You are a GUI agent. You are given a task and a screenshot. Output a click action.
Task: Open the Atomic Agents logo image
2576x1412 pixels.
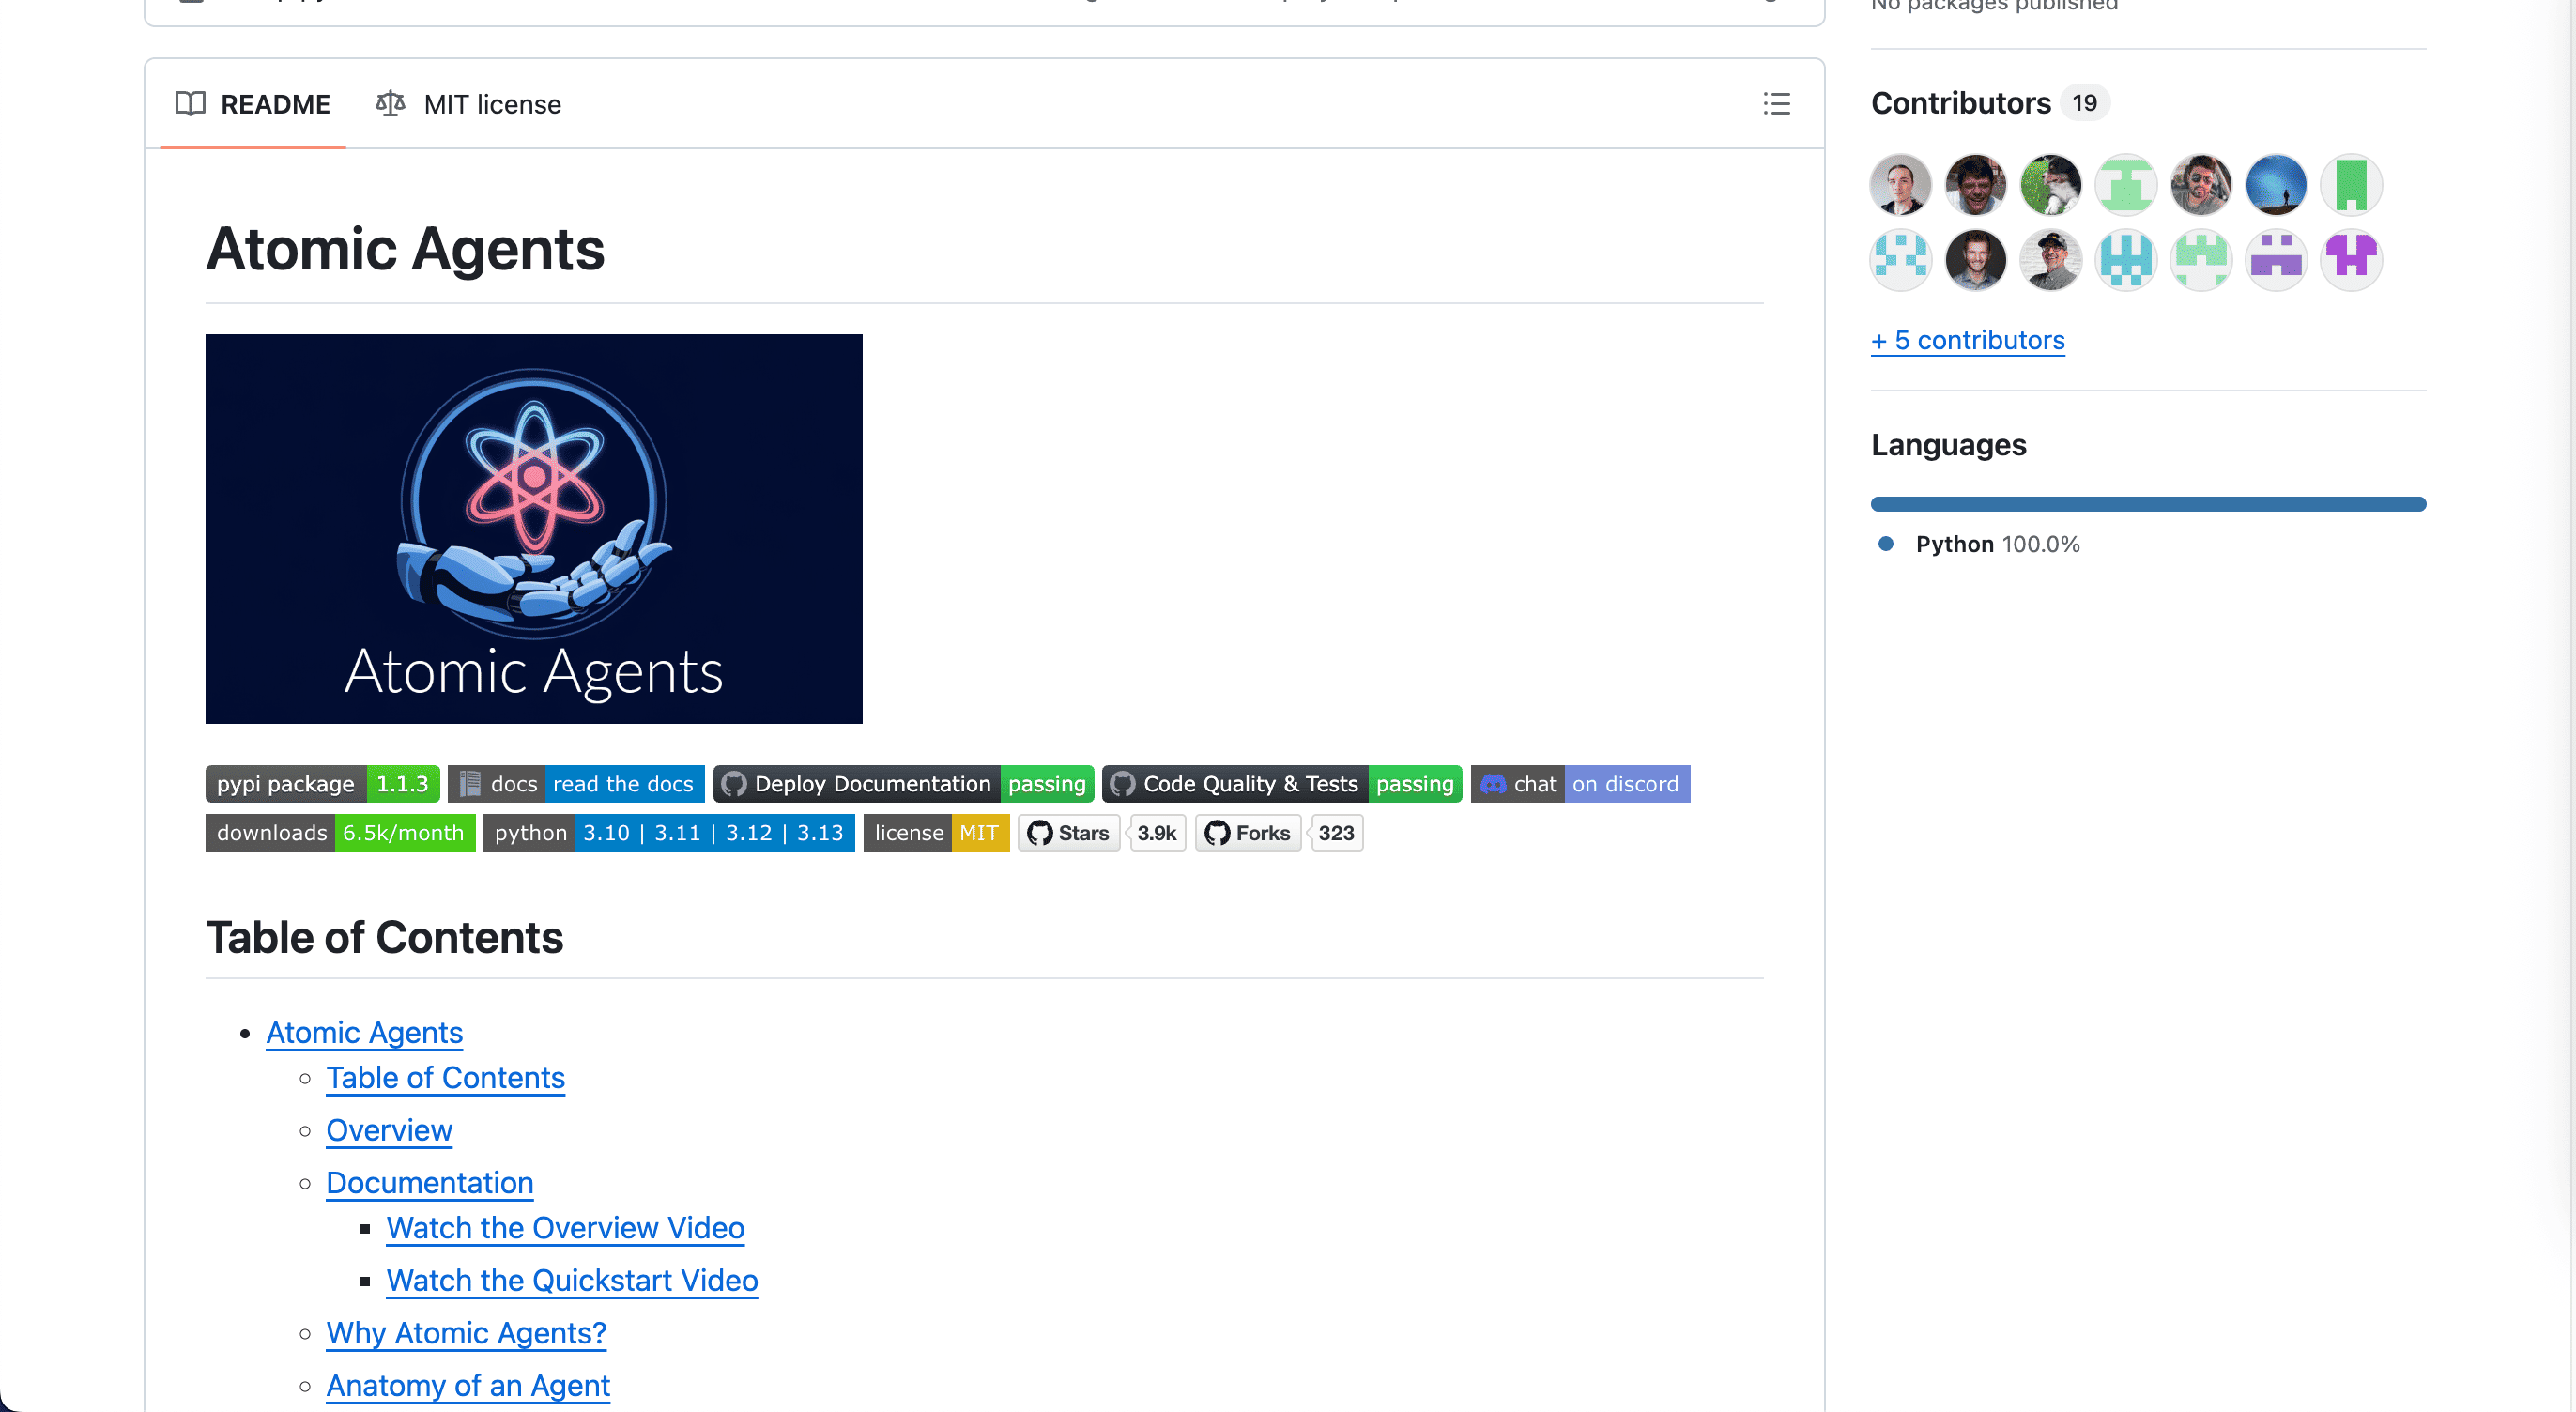point(534,529)
